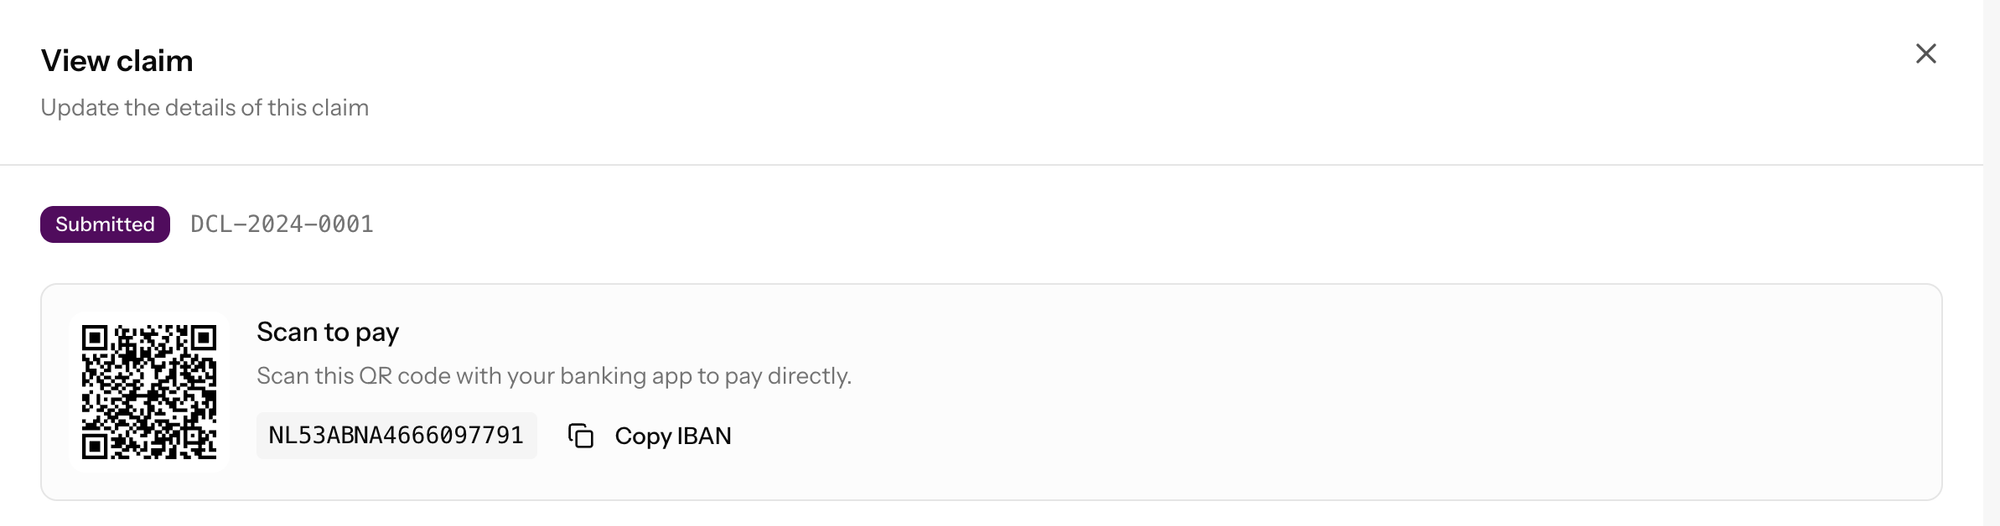Click the View claim heading
Screen dimensions: 2000x526
click(x=117, y=61)
